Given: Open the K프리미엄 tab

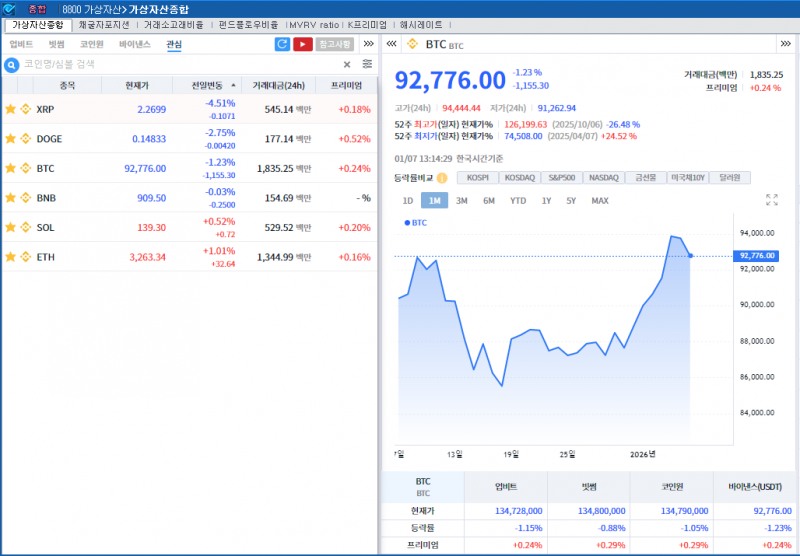Looking at the screenshot, I should [367, 25].
